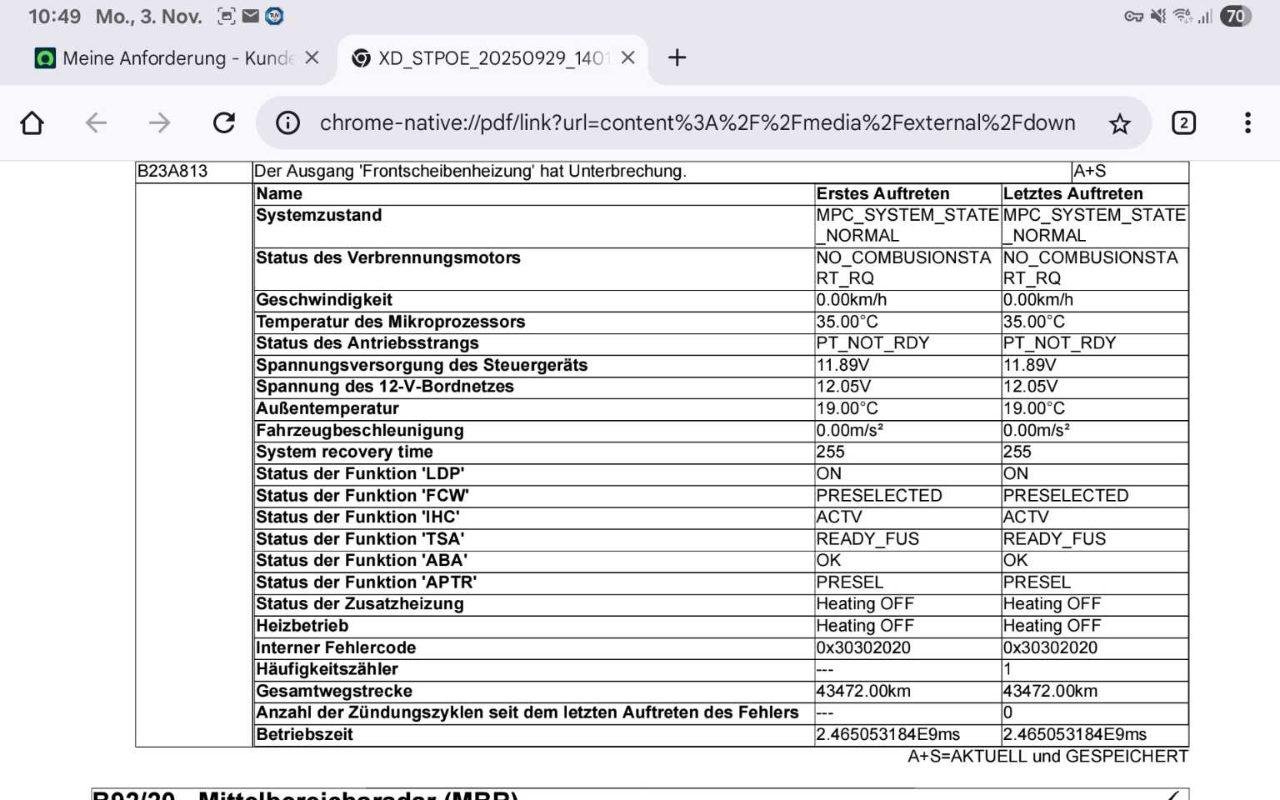Tap the battery indicator showing 70
This screenshot has width=1280, height=800.
click(1236, 16)
